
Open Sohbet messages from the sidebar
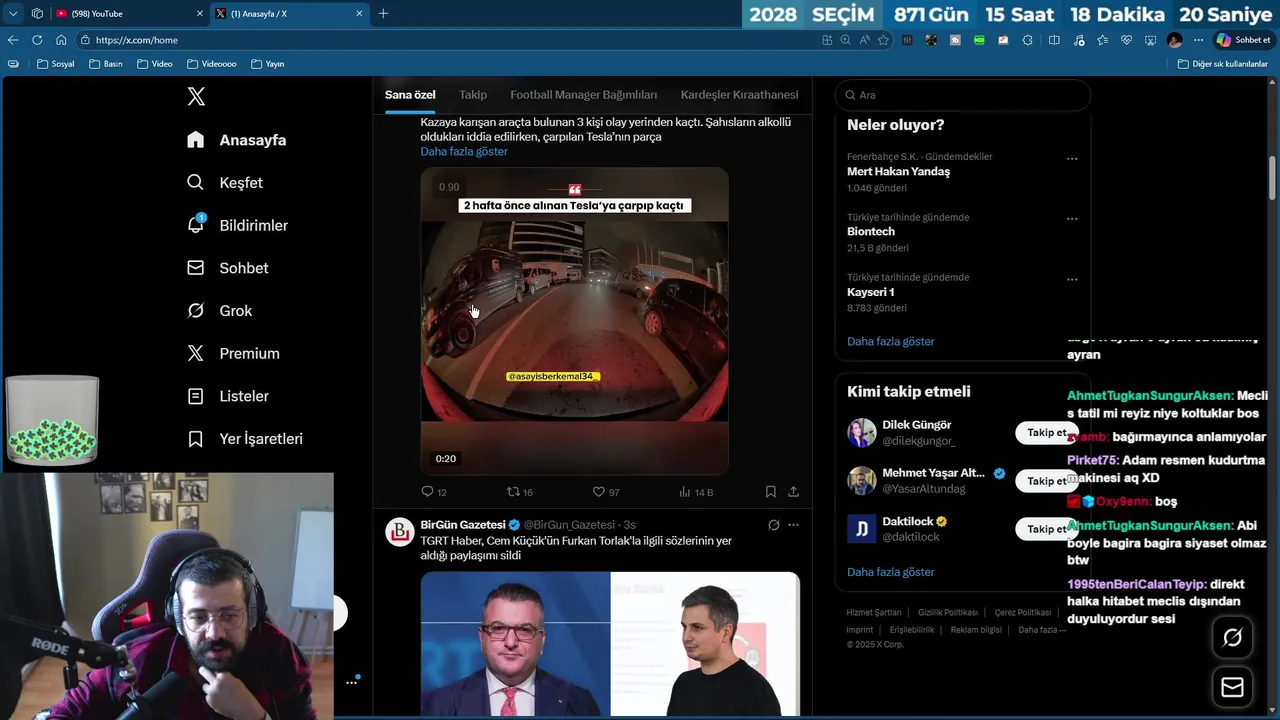pyautogui.click(x=228, y=268)
